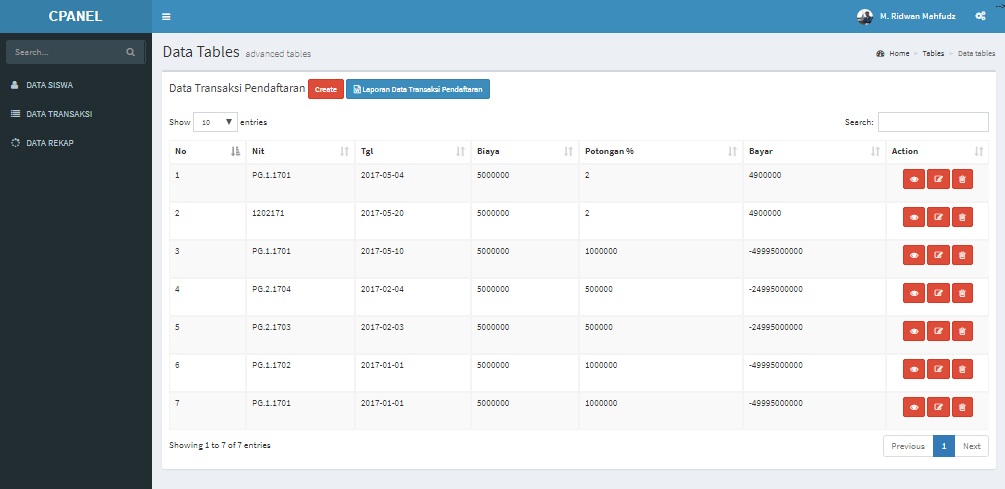This screenshot has height=489, width=1005.
Task: Delete transaction PG.2.1703
Action: point(962,331)
